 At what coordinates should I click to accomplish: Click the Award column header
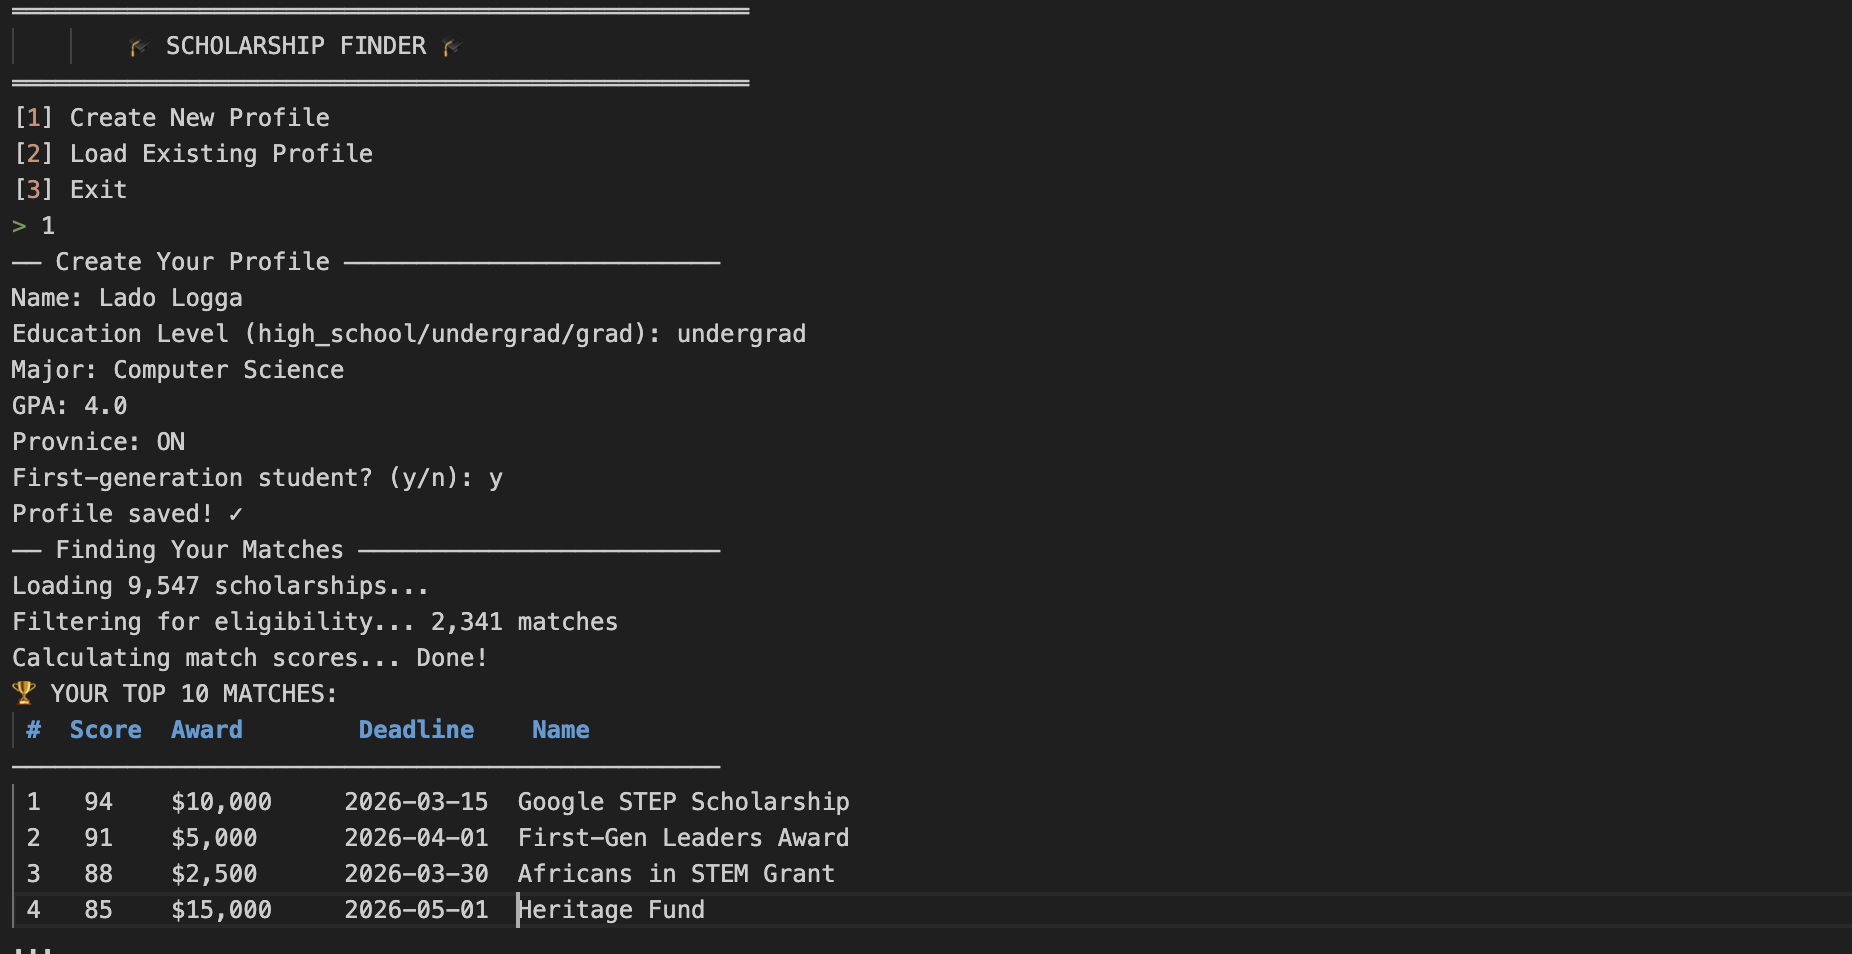pos(206,730)
